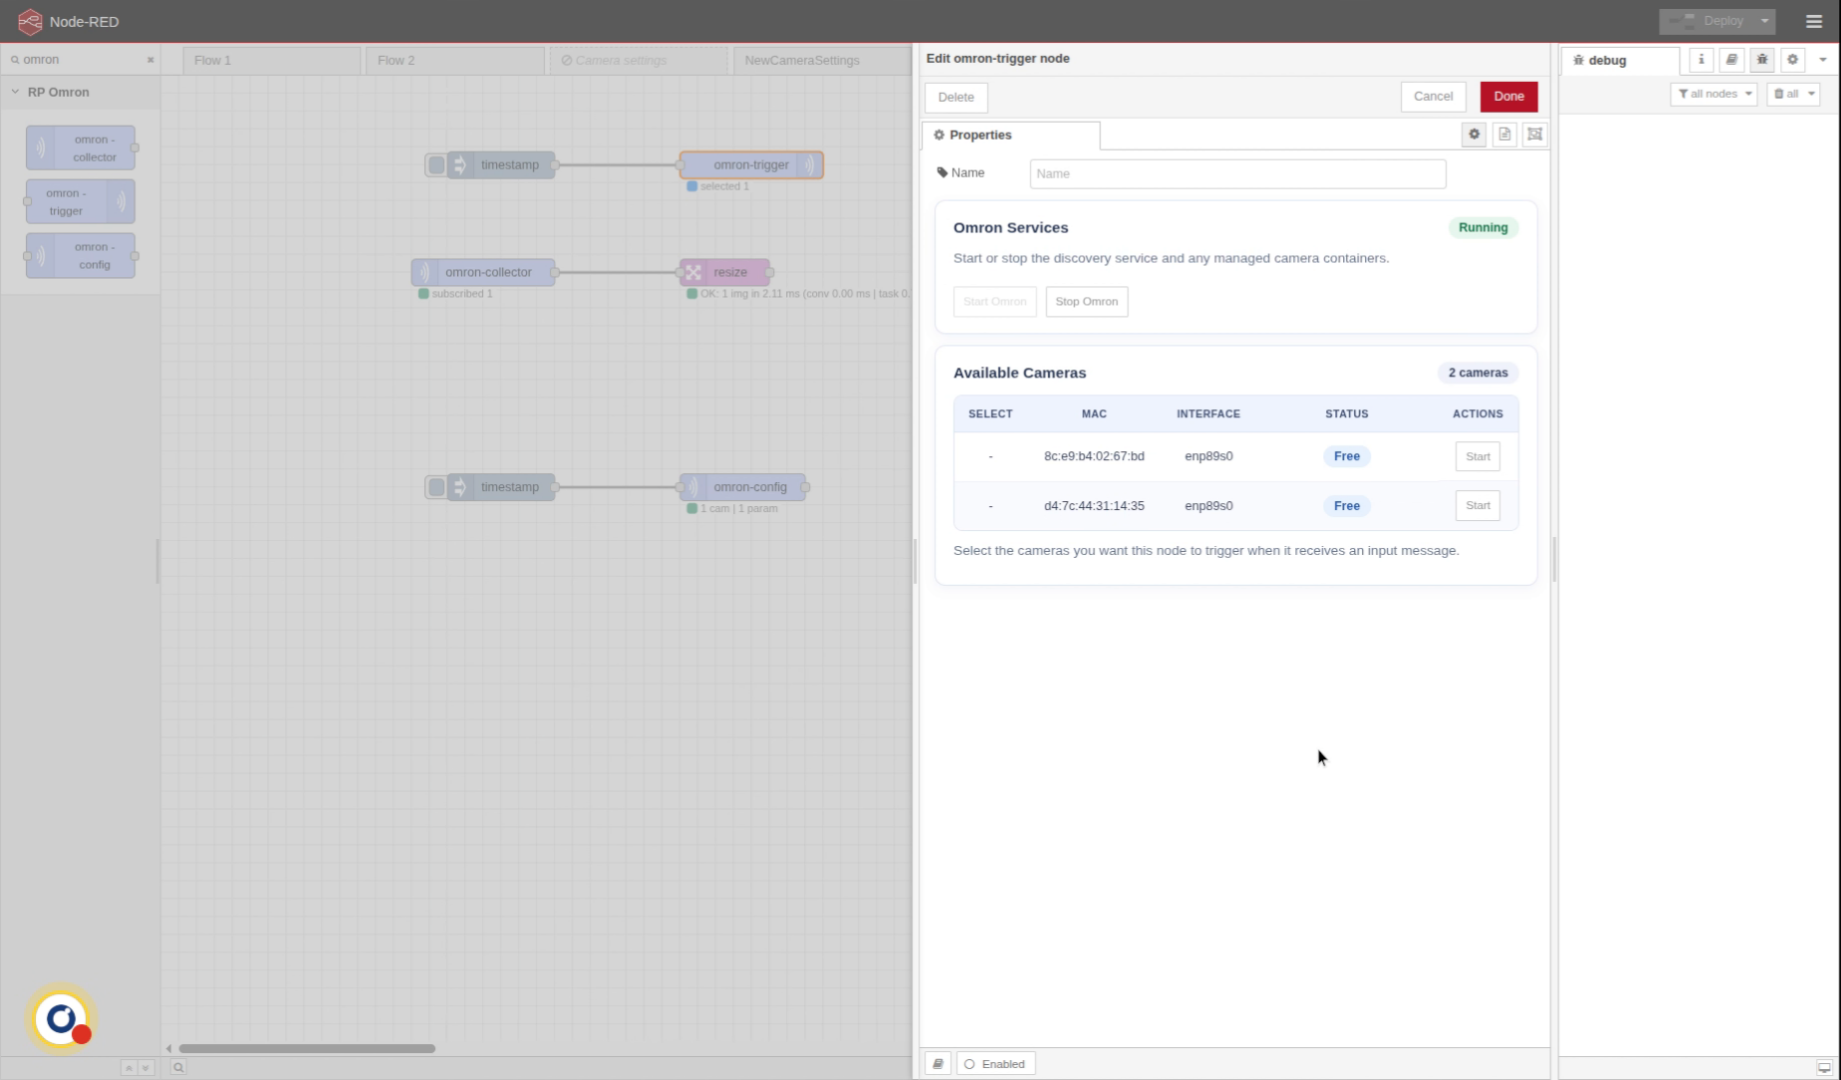Clear the omron palette search filter
This screenshot has height=1080, width=1841.
coord(150,60)
